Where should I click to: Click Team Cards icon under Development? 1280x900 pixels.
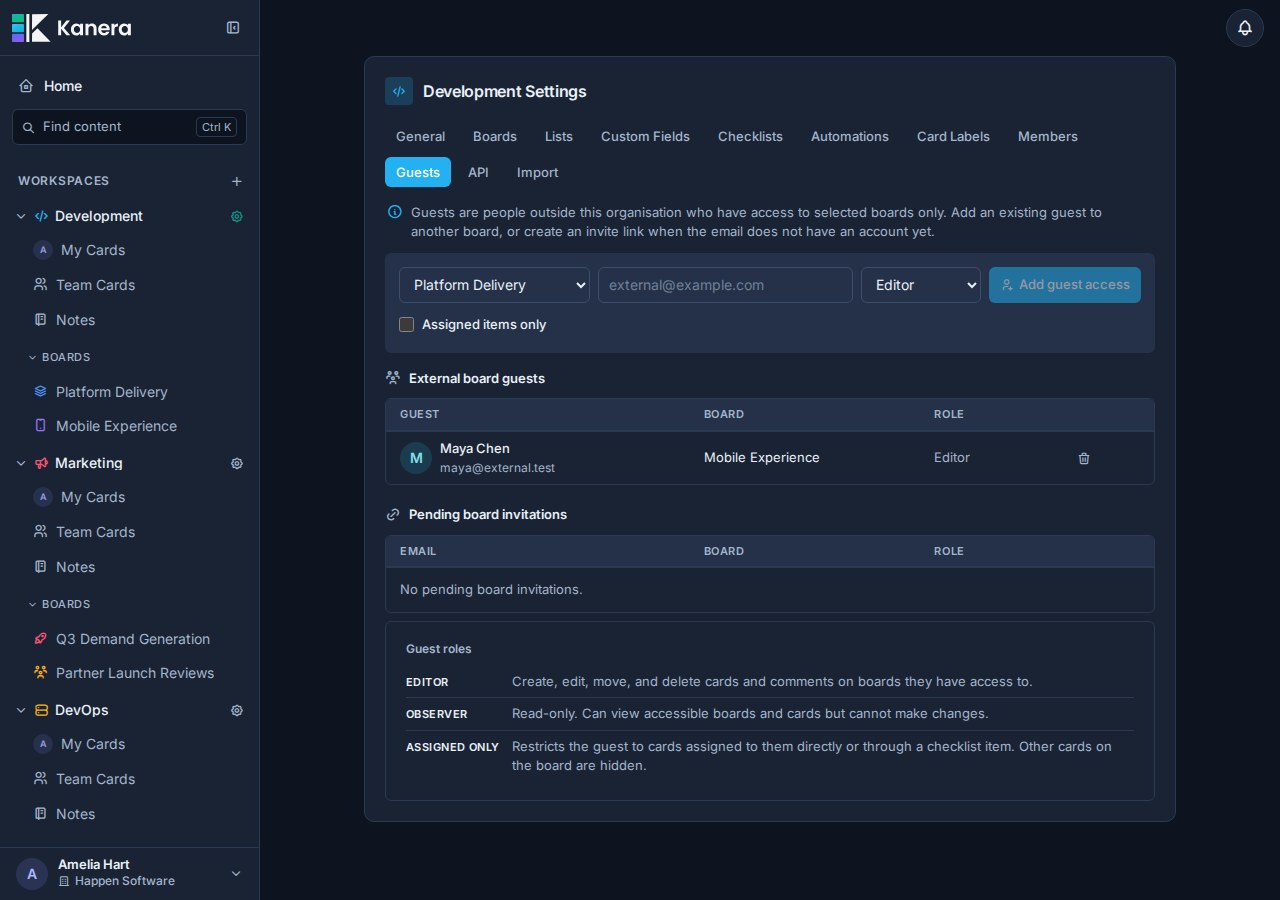(x=40, y=285)
